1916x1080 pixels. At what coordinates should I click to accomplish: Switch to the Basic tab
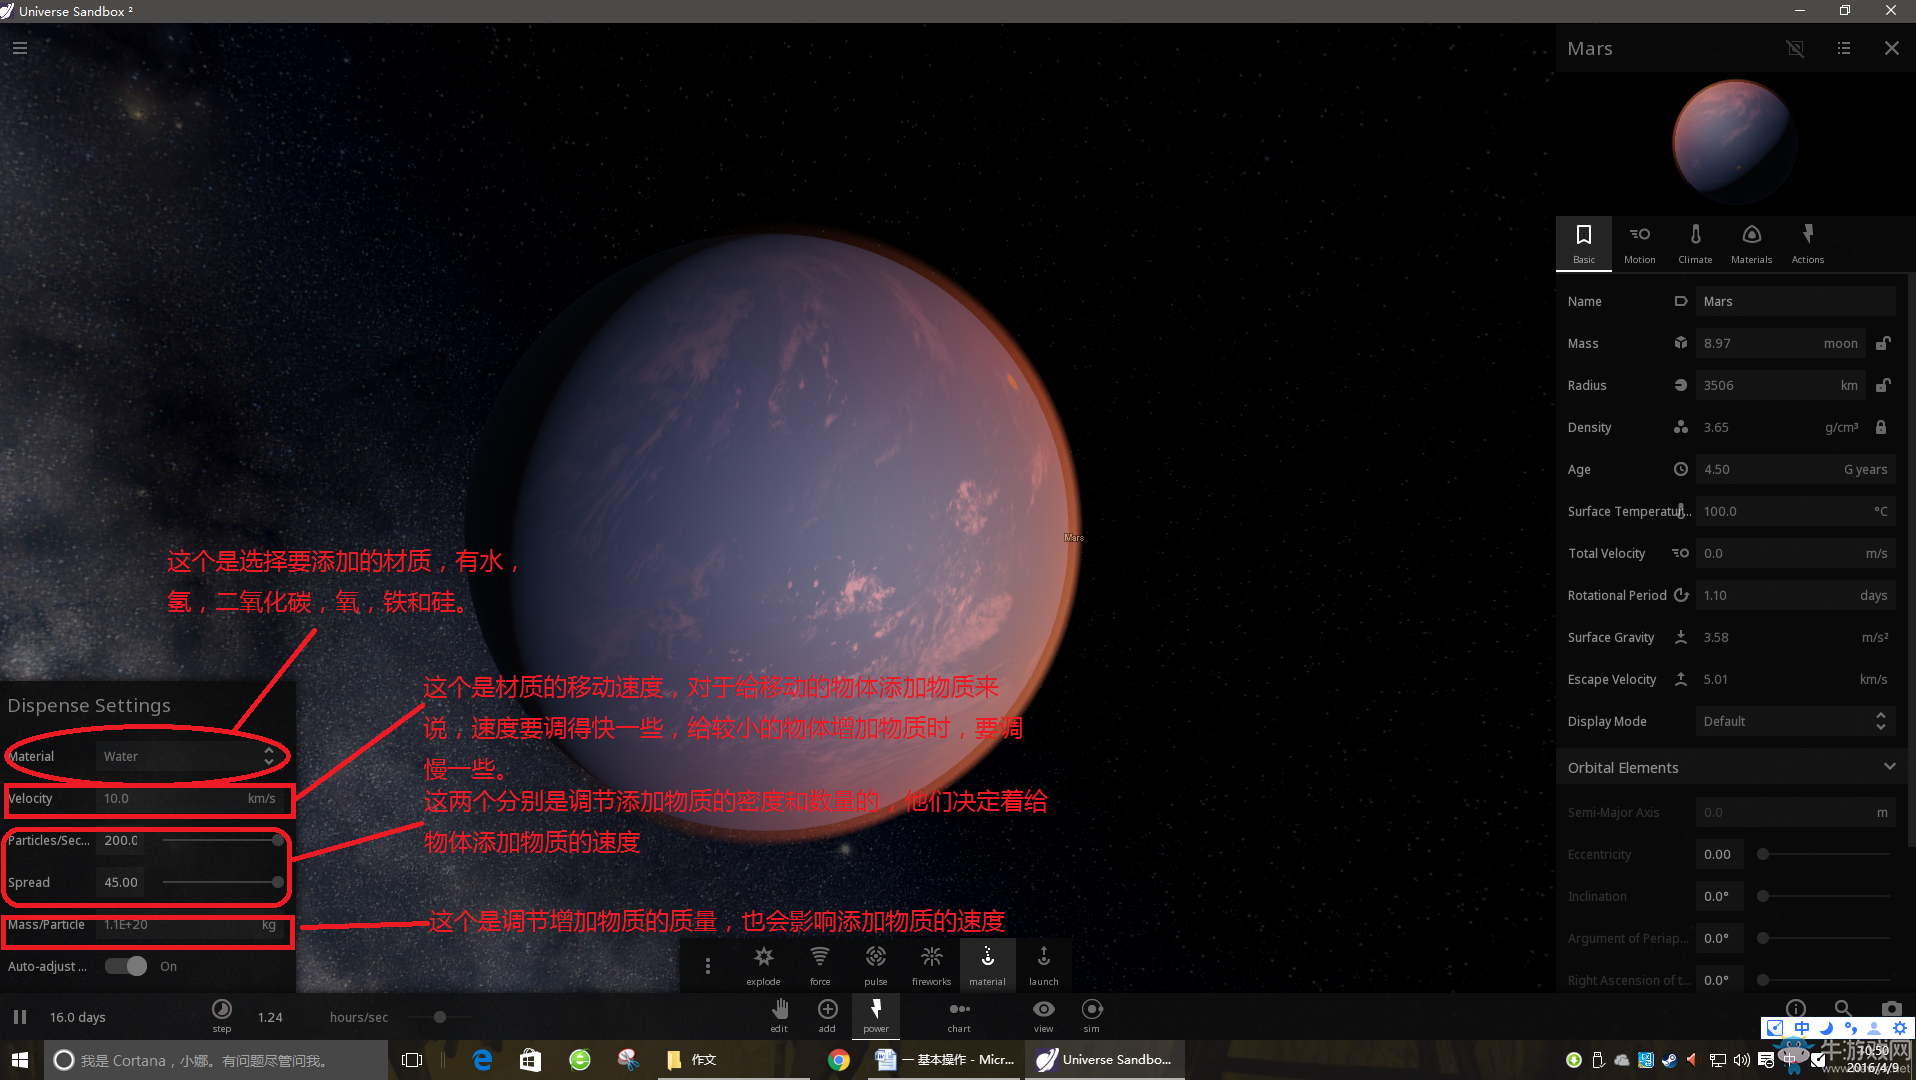click(x=1584, y=244)
